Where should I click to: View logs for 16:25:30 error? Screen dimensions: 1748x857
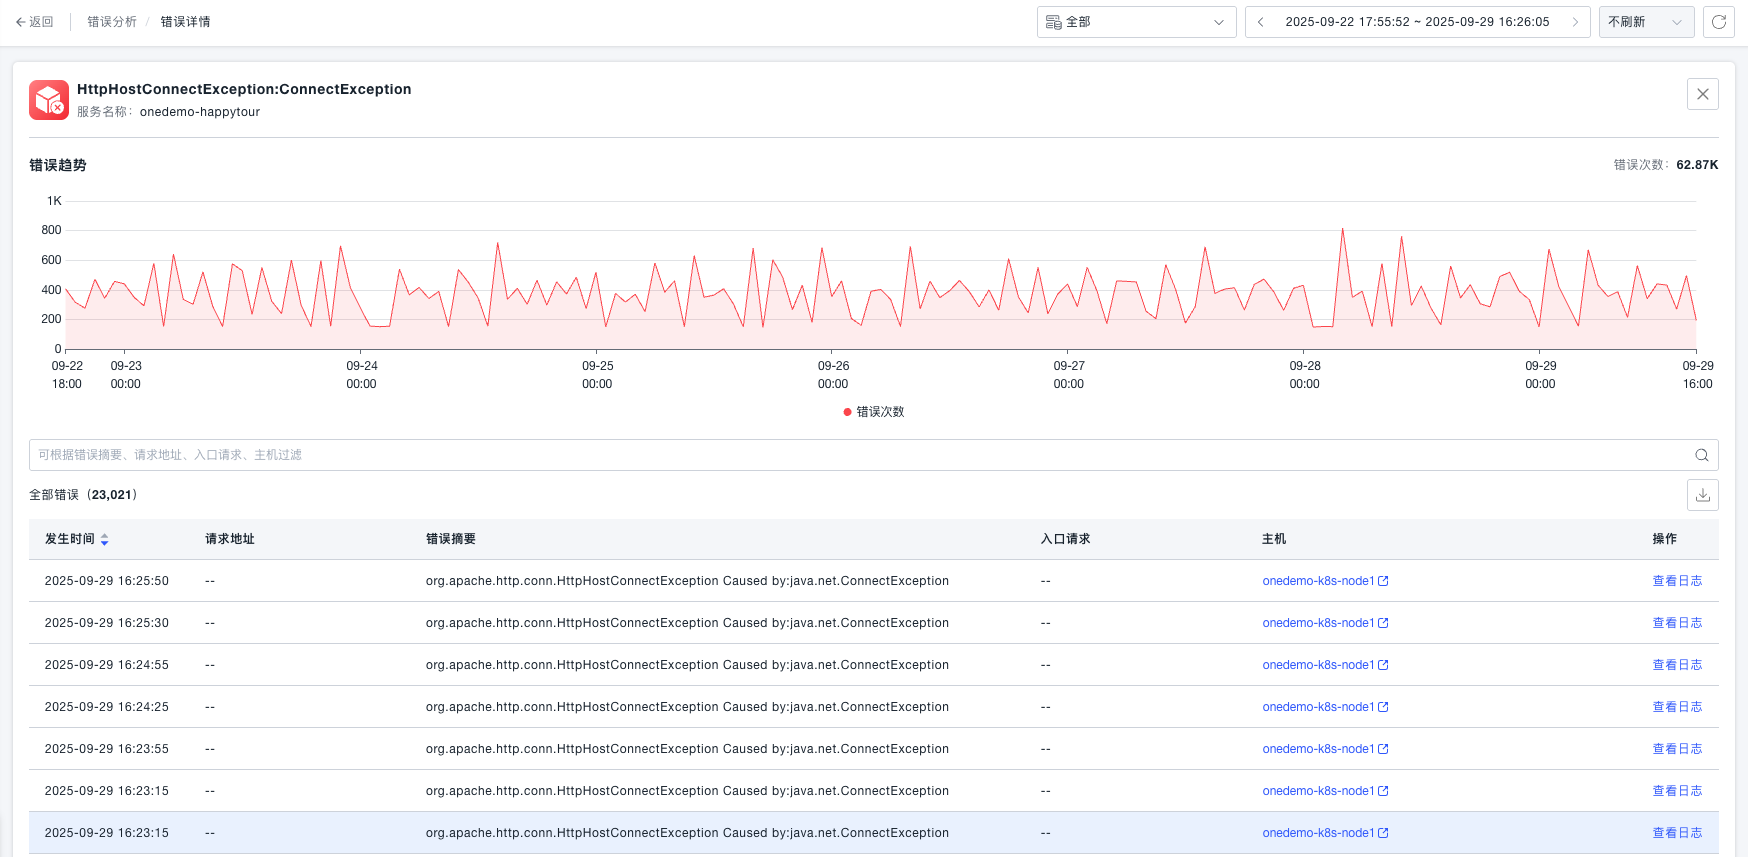[1676, 623]
